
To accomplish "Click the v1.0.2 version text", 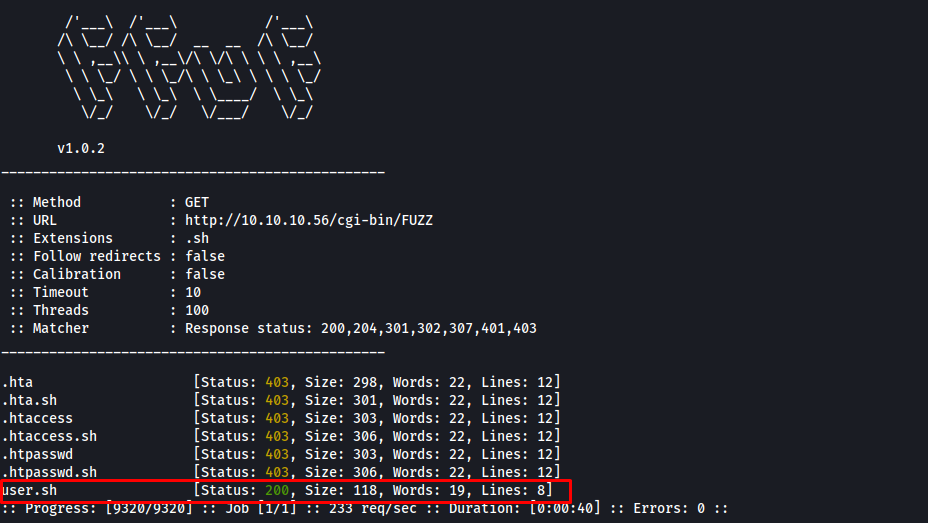I will [81, 148].
